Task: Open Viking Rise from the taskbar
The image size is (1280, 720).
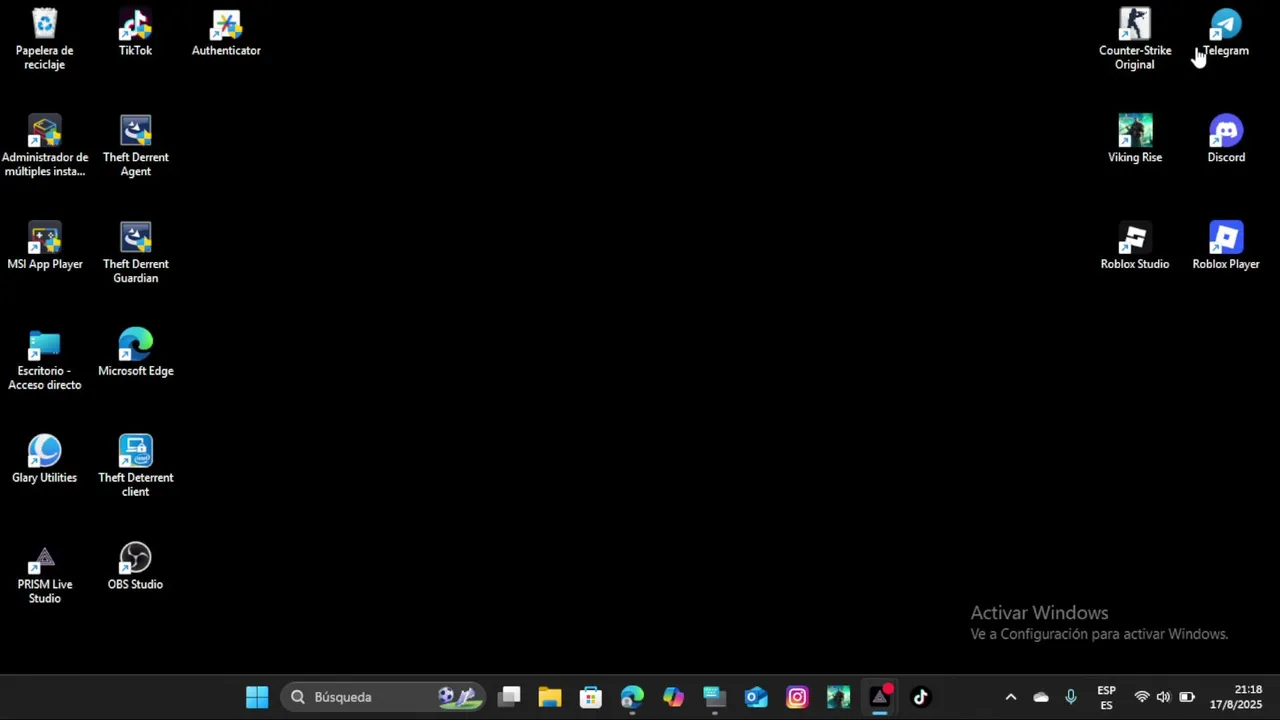Action: 838,697
